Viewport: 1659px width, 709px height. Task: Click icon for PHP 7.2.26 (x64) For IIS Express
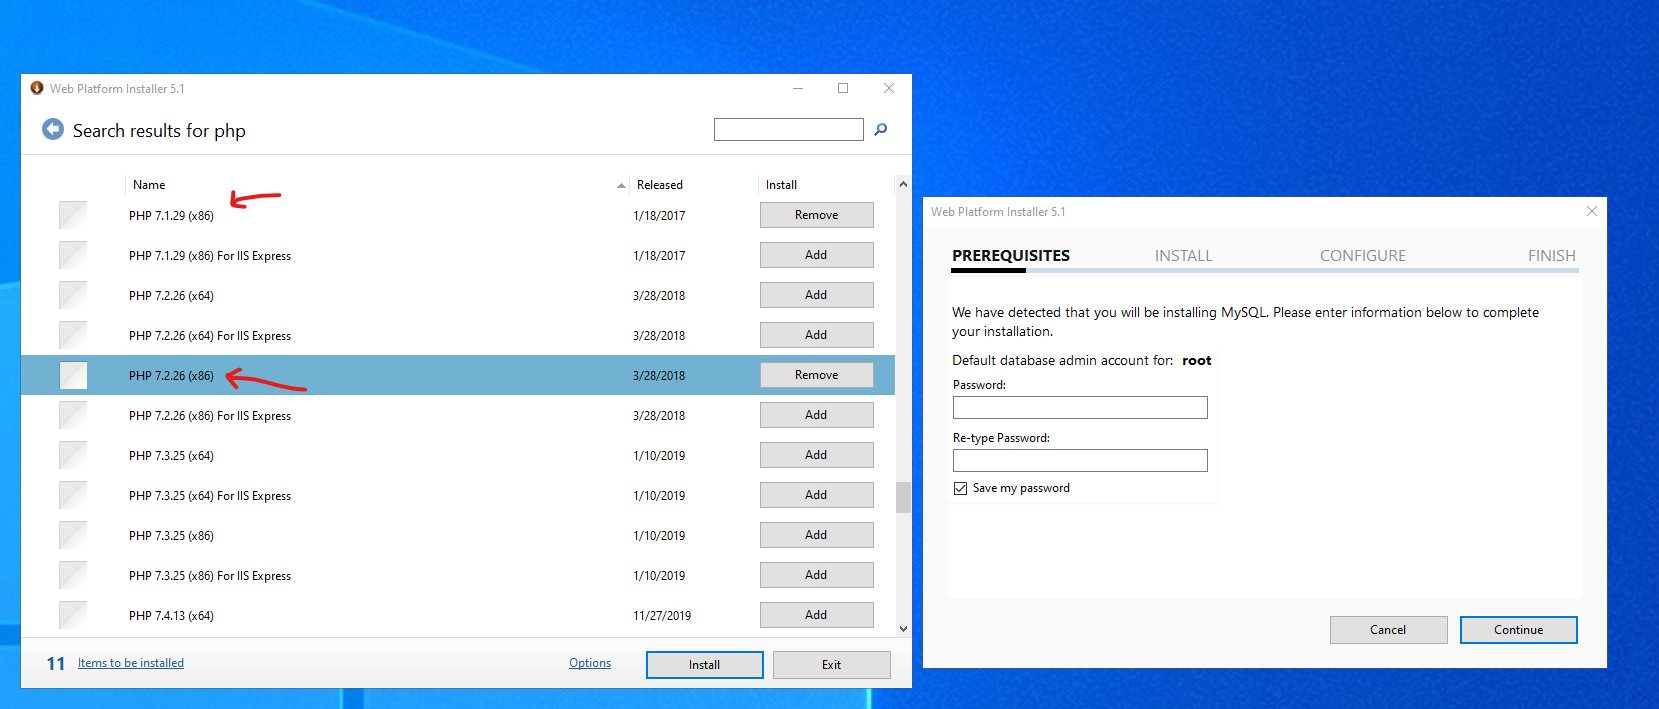(x=73, y=335)
